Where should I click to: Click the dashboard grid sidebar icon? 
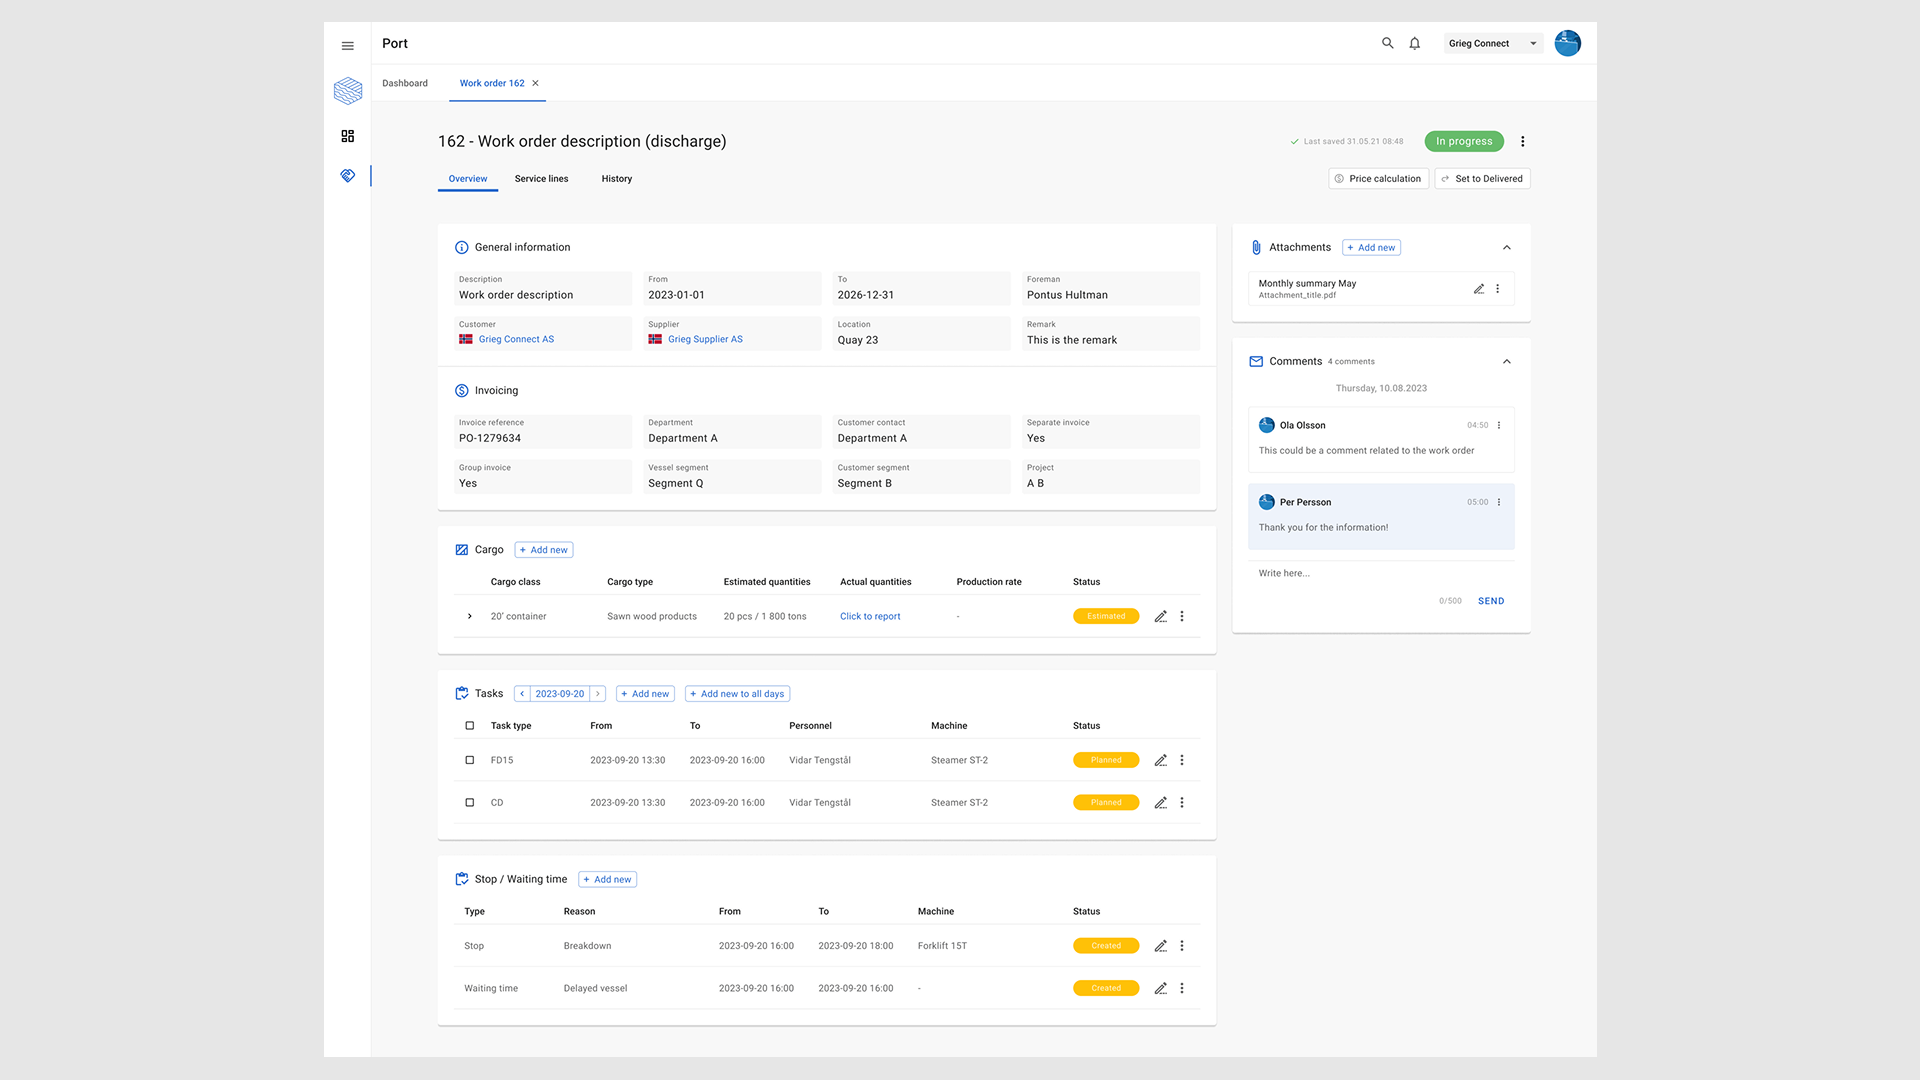click(x=347, y=136)
